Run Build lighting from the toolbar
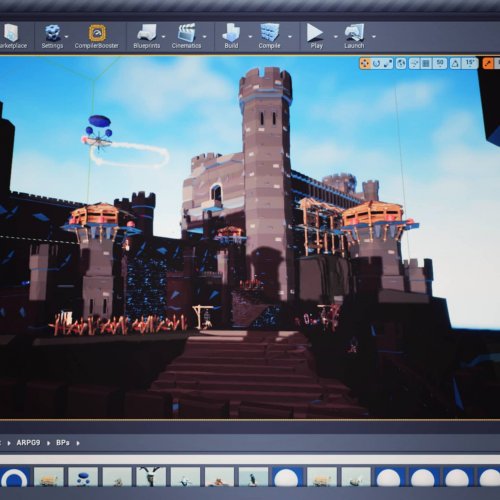This screenshot has height=500, width=500. pos(231,36)
